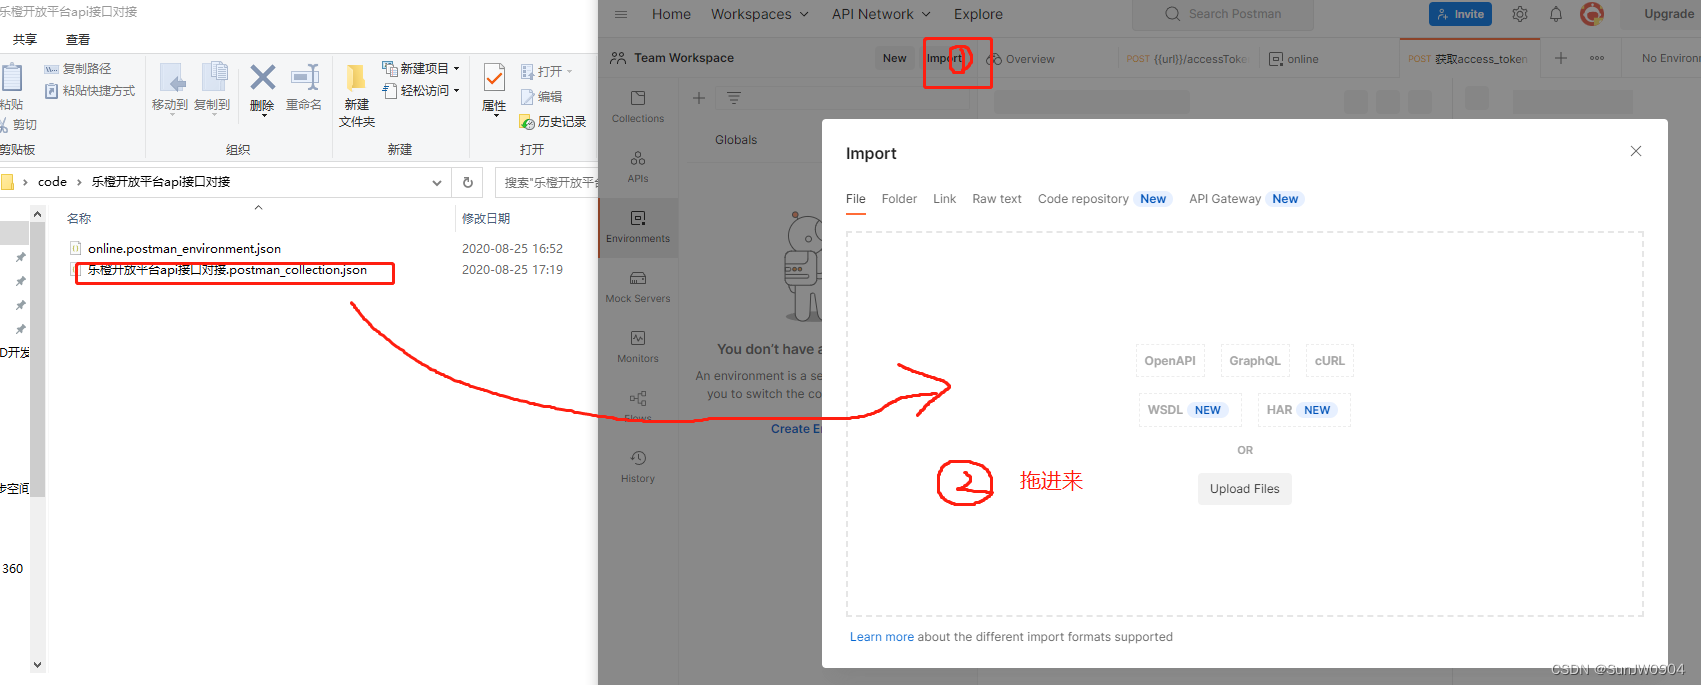This screenshot has width=1701, height=685.
Task: Click the Upload Files button
Action: tap(1245, 489)
